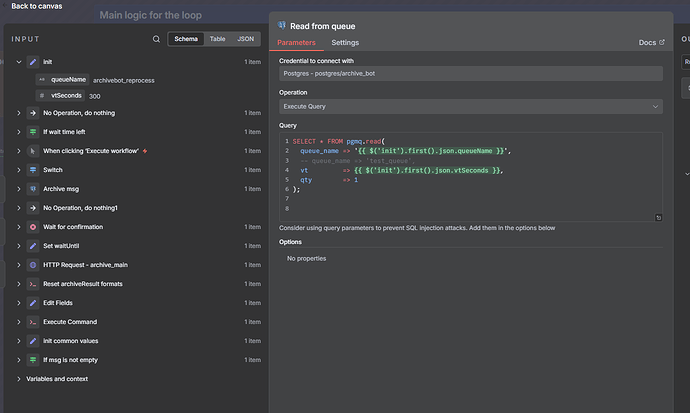The height and width of the screenshot is (413, 690).
Task: Expand the Edit Fields node
Action: point(19,303)
